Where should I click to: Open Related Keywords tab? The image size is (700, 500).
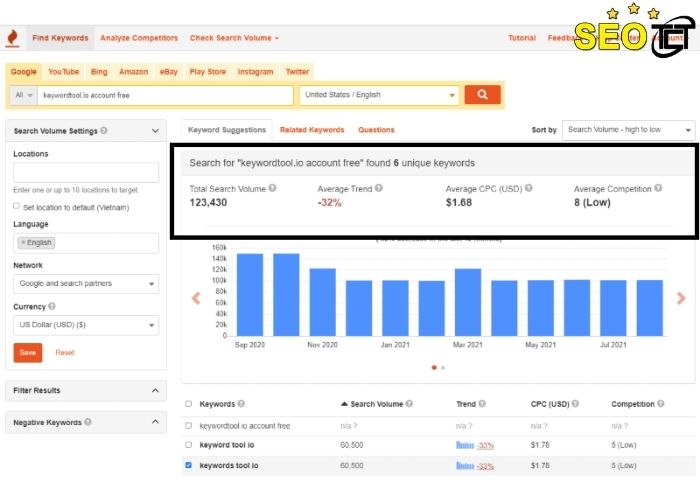[312, 130]
